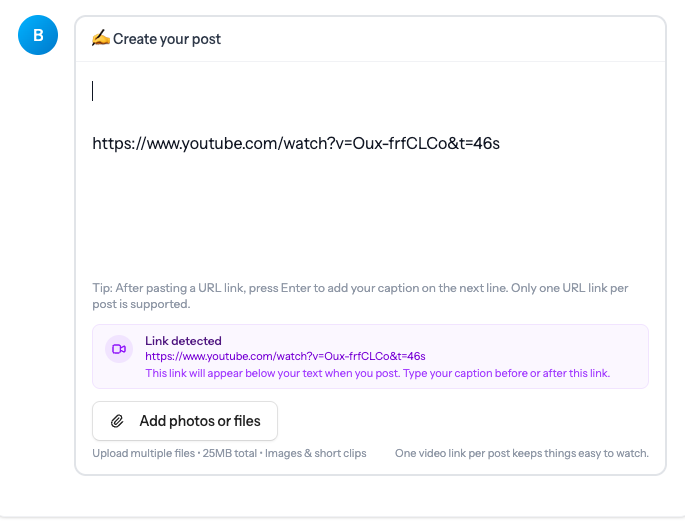Click the post is supported tip ending
Viewport: 685px width, 531px height.
tap(140, 304)
